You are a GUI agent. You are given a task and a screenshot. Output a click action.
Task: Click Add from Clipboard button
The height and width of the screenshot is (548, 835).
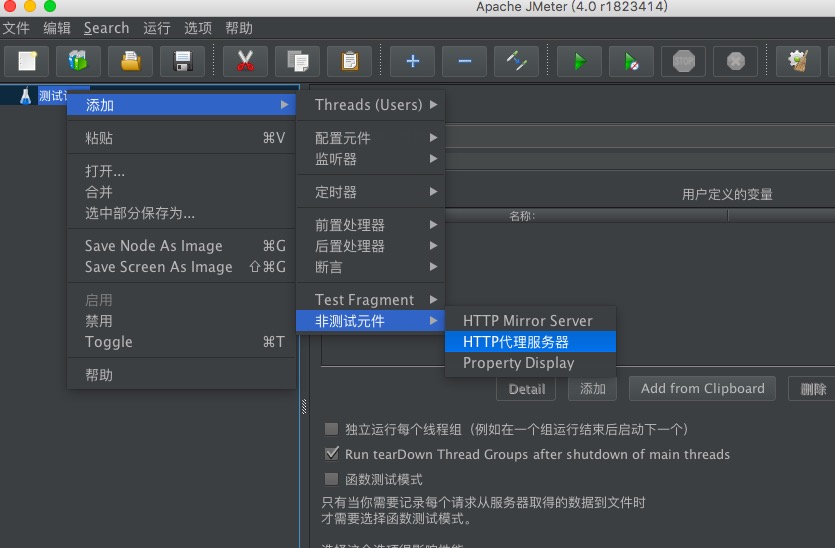coord(702,389)
